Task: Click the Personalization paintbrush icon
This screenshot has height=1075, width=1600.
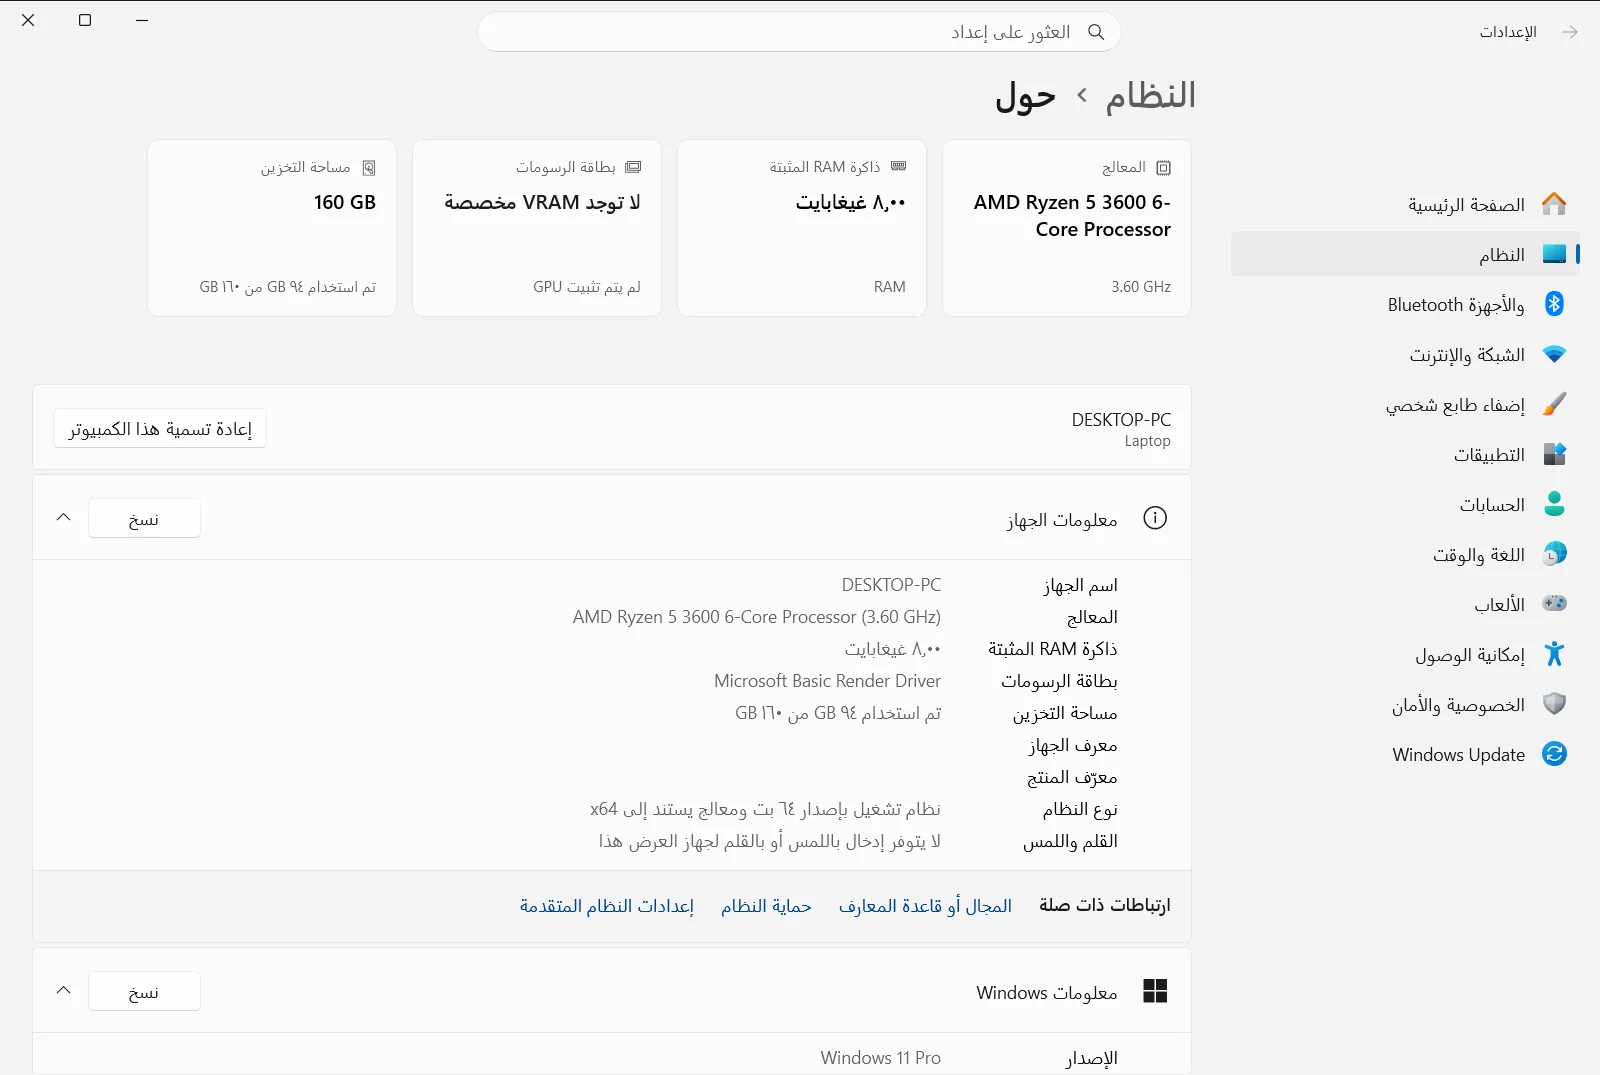Action: 1554,404
